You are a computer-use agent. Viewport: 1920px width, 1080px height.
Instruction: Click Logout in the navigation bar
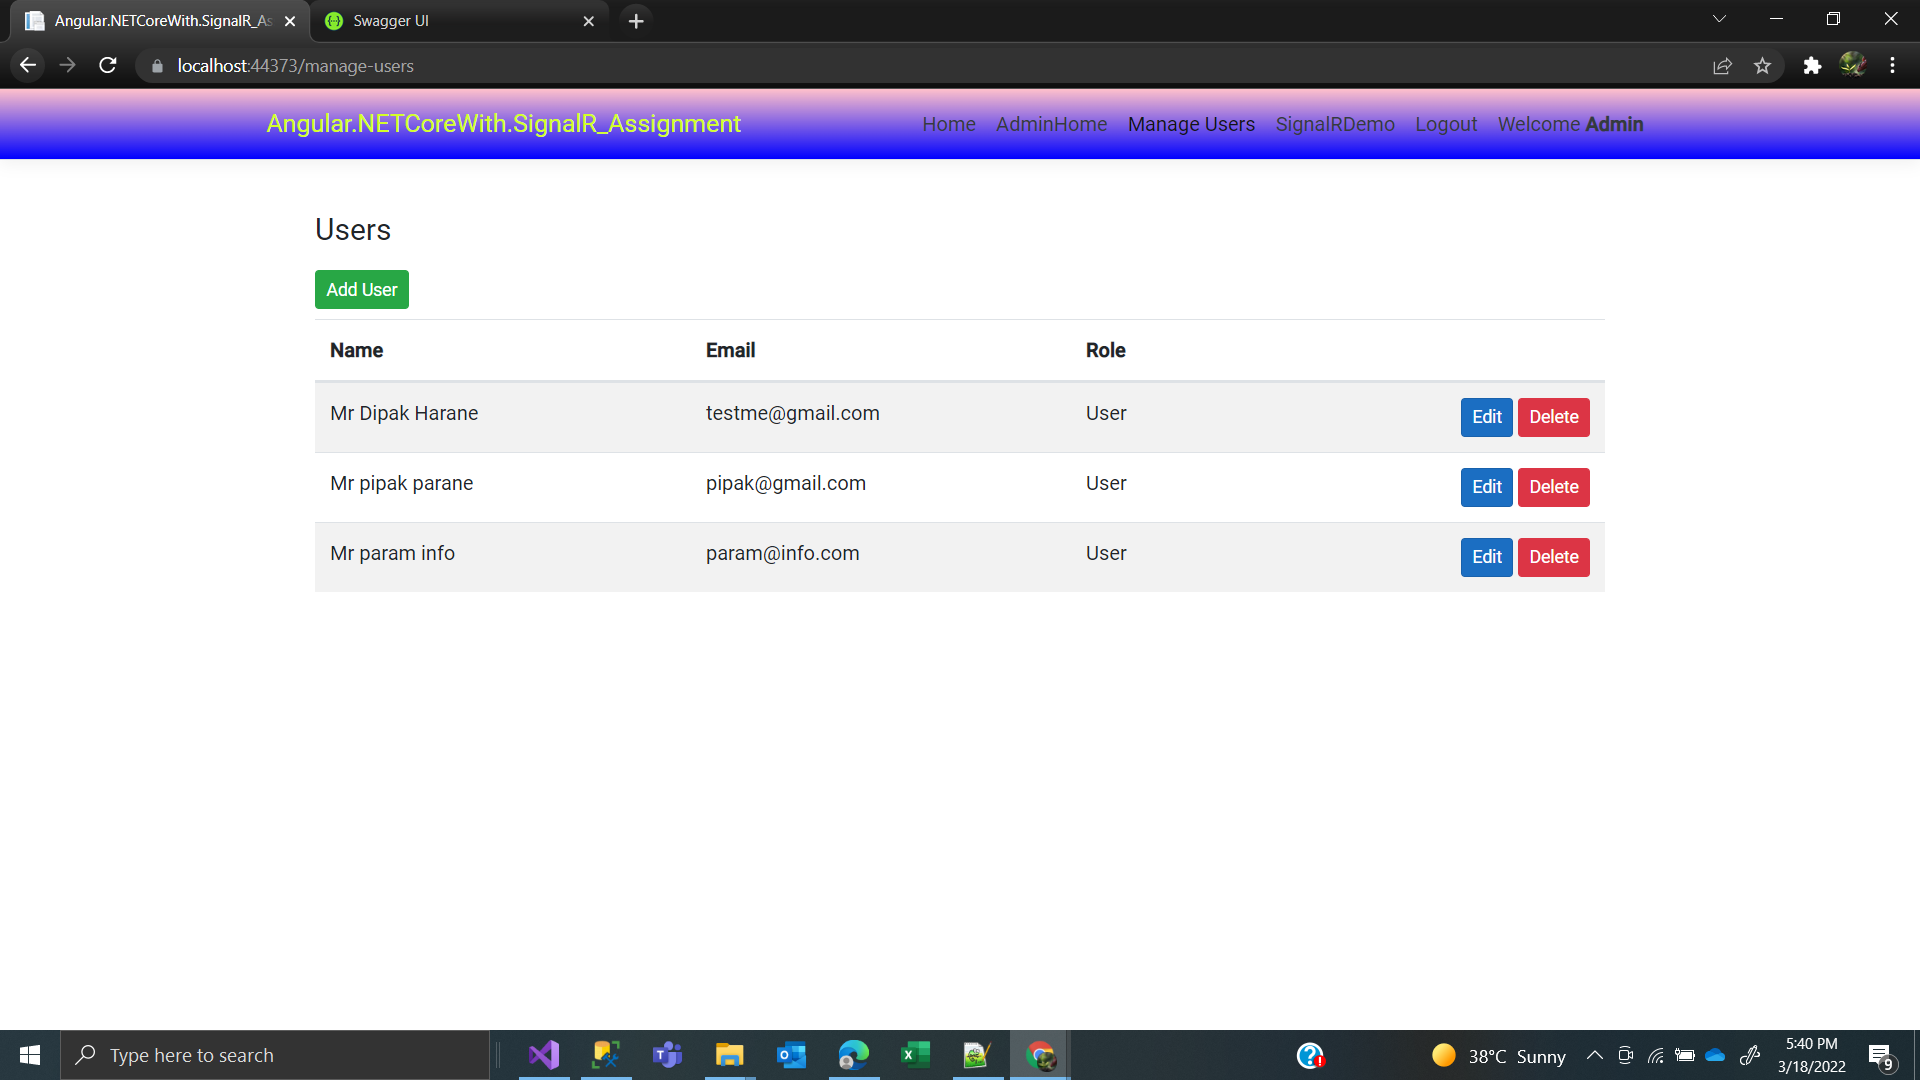1446,124
